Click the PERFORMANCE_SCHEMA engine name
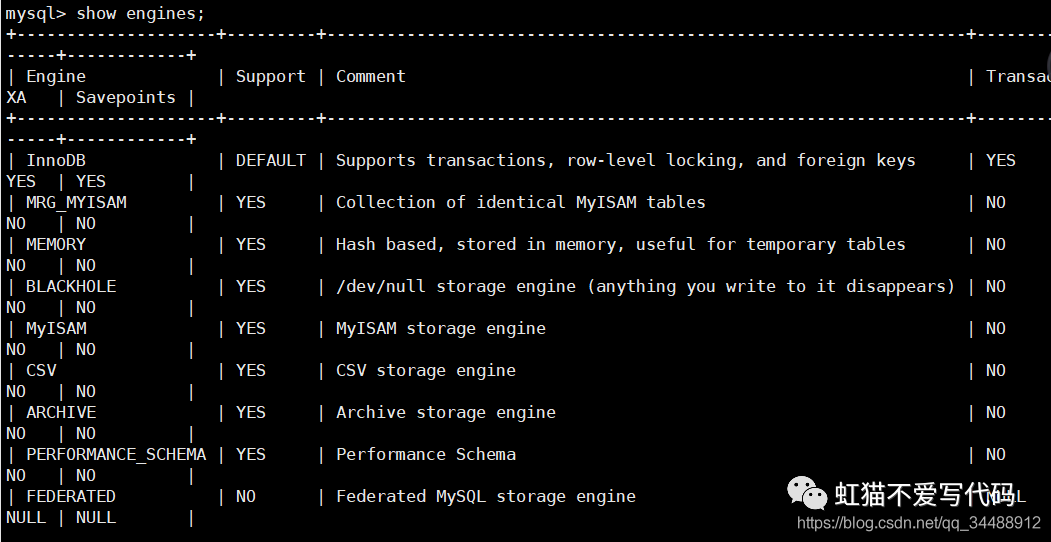This screenshot has width=1051, height=542. pos(116,455)
